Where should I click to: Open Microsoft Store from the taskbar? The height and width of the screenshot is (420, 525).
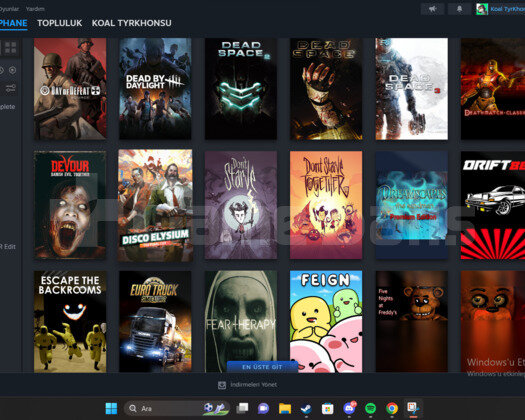pyautogui.click(x=327, y=408)
